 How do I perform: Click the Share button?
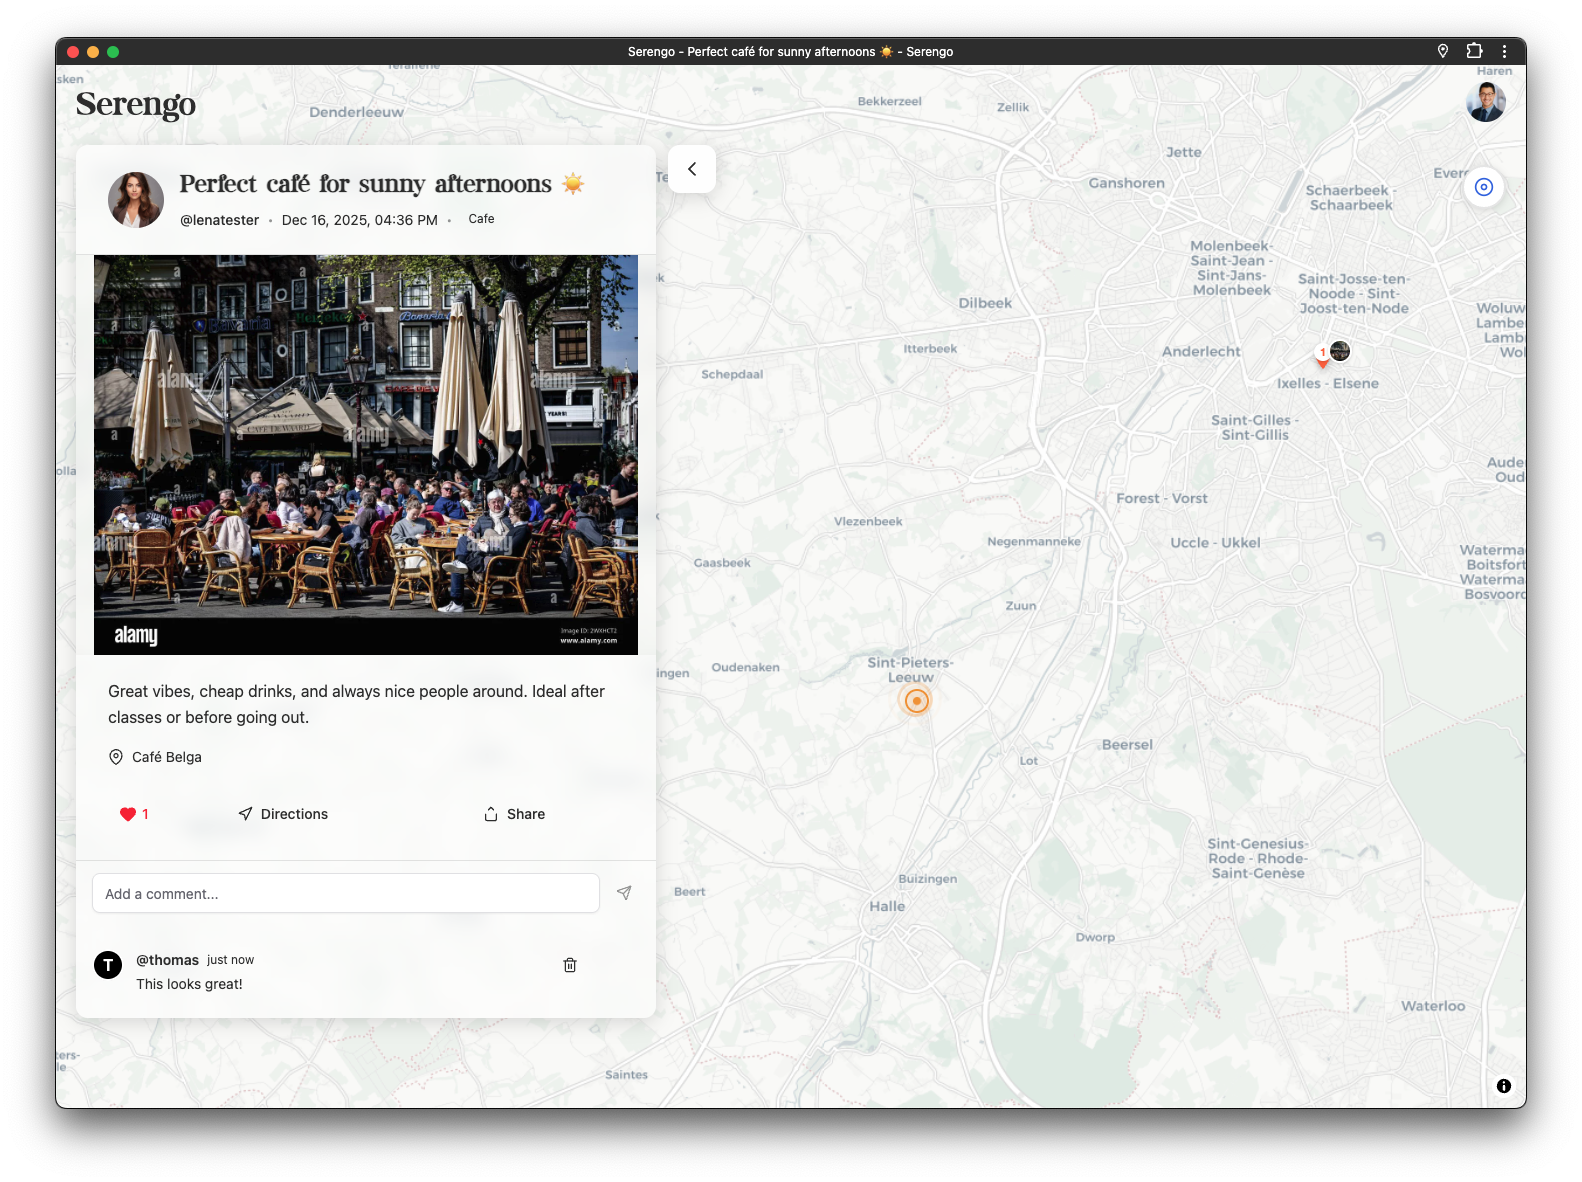click(x=514, y=814)
